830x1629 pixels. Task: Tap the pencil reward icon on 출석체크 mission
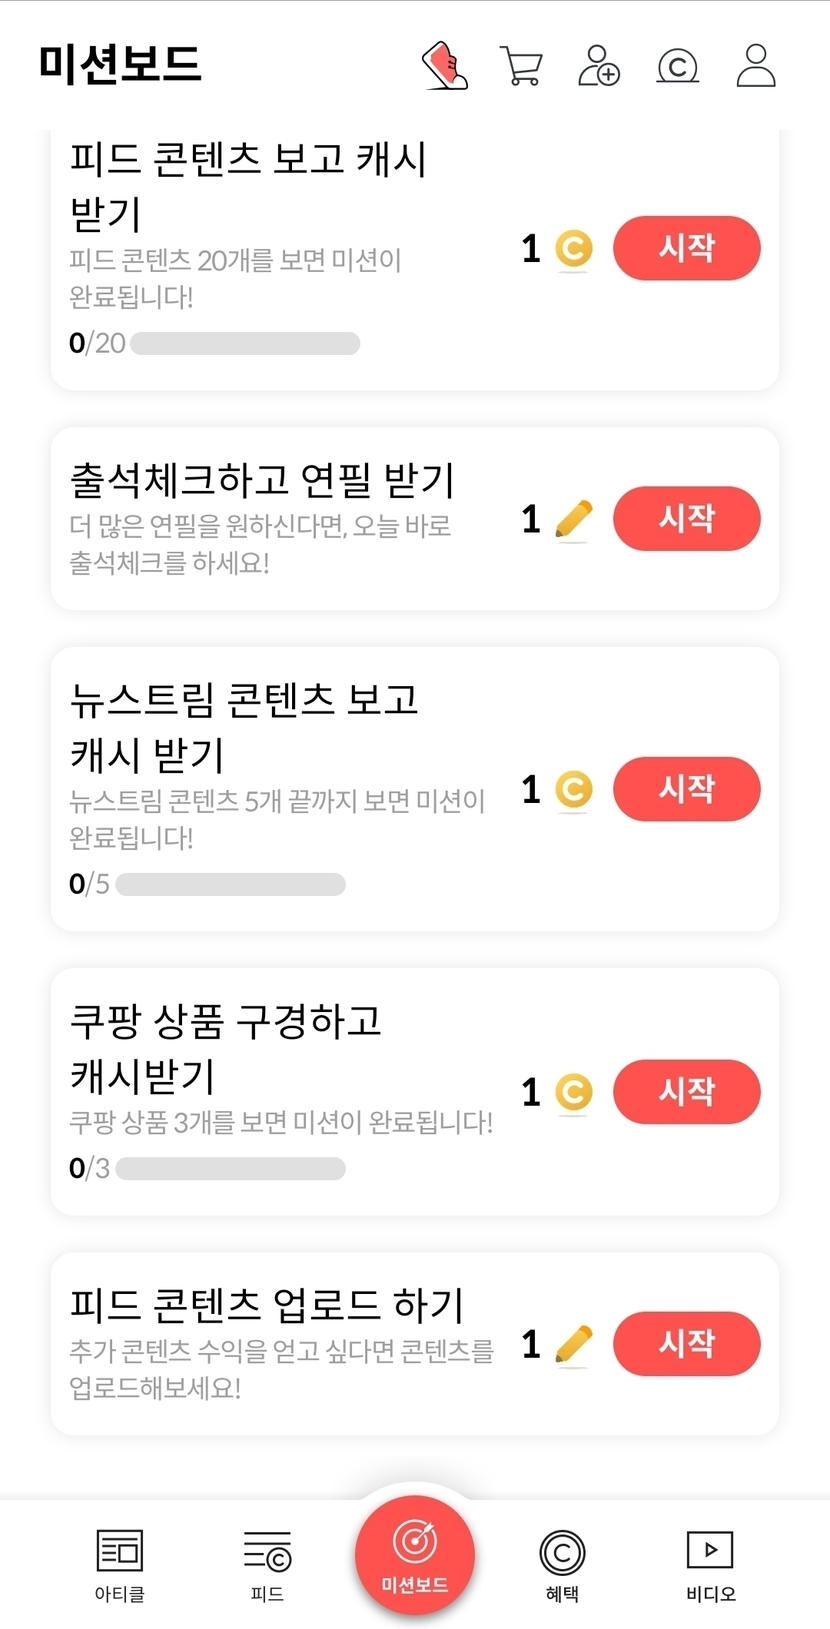coord(573,519)
